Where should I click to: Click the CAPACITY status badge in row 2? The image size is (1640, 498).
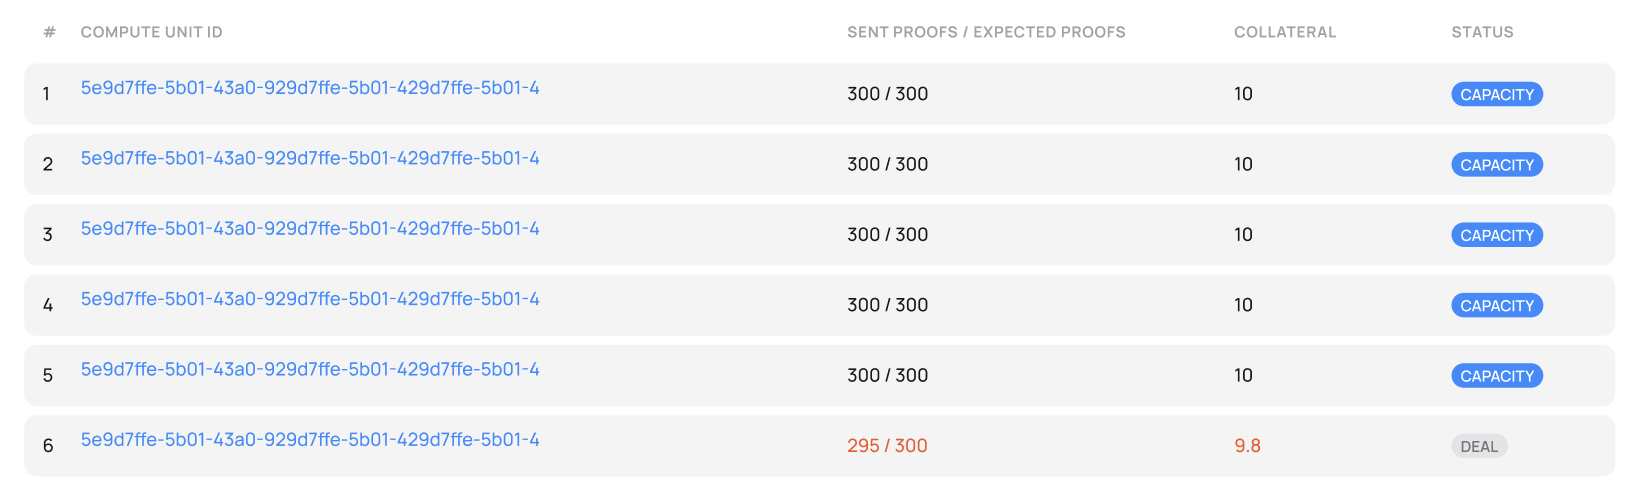click(x=1496, y=165)
